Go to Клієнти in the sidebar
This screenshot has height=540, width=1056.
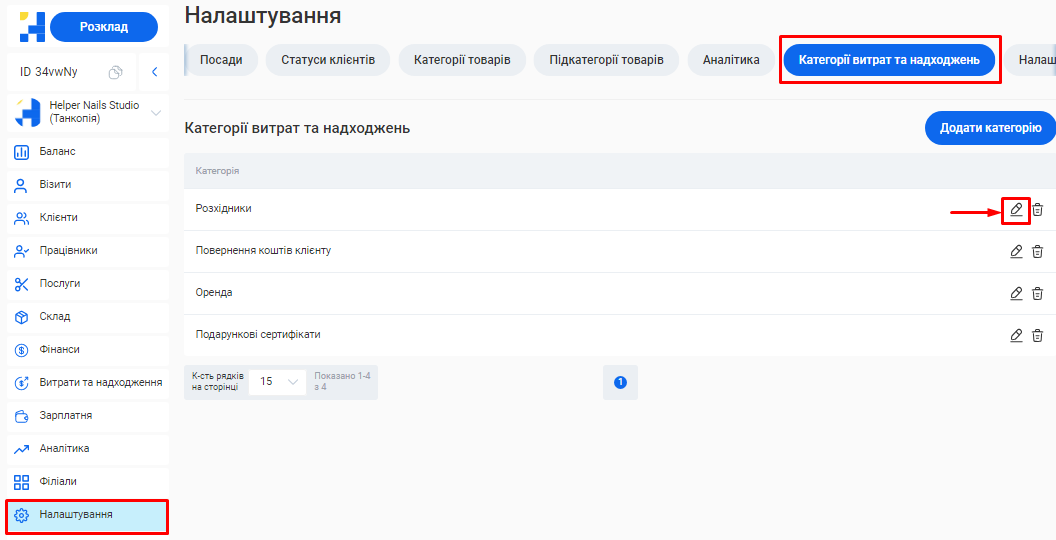point(58,218)
